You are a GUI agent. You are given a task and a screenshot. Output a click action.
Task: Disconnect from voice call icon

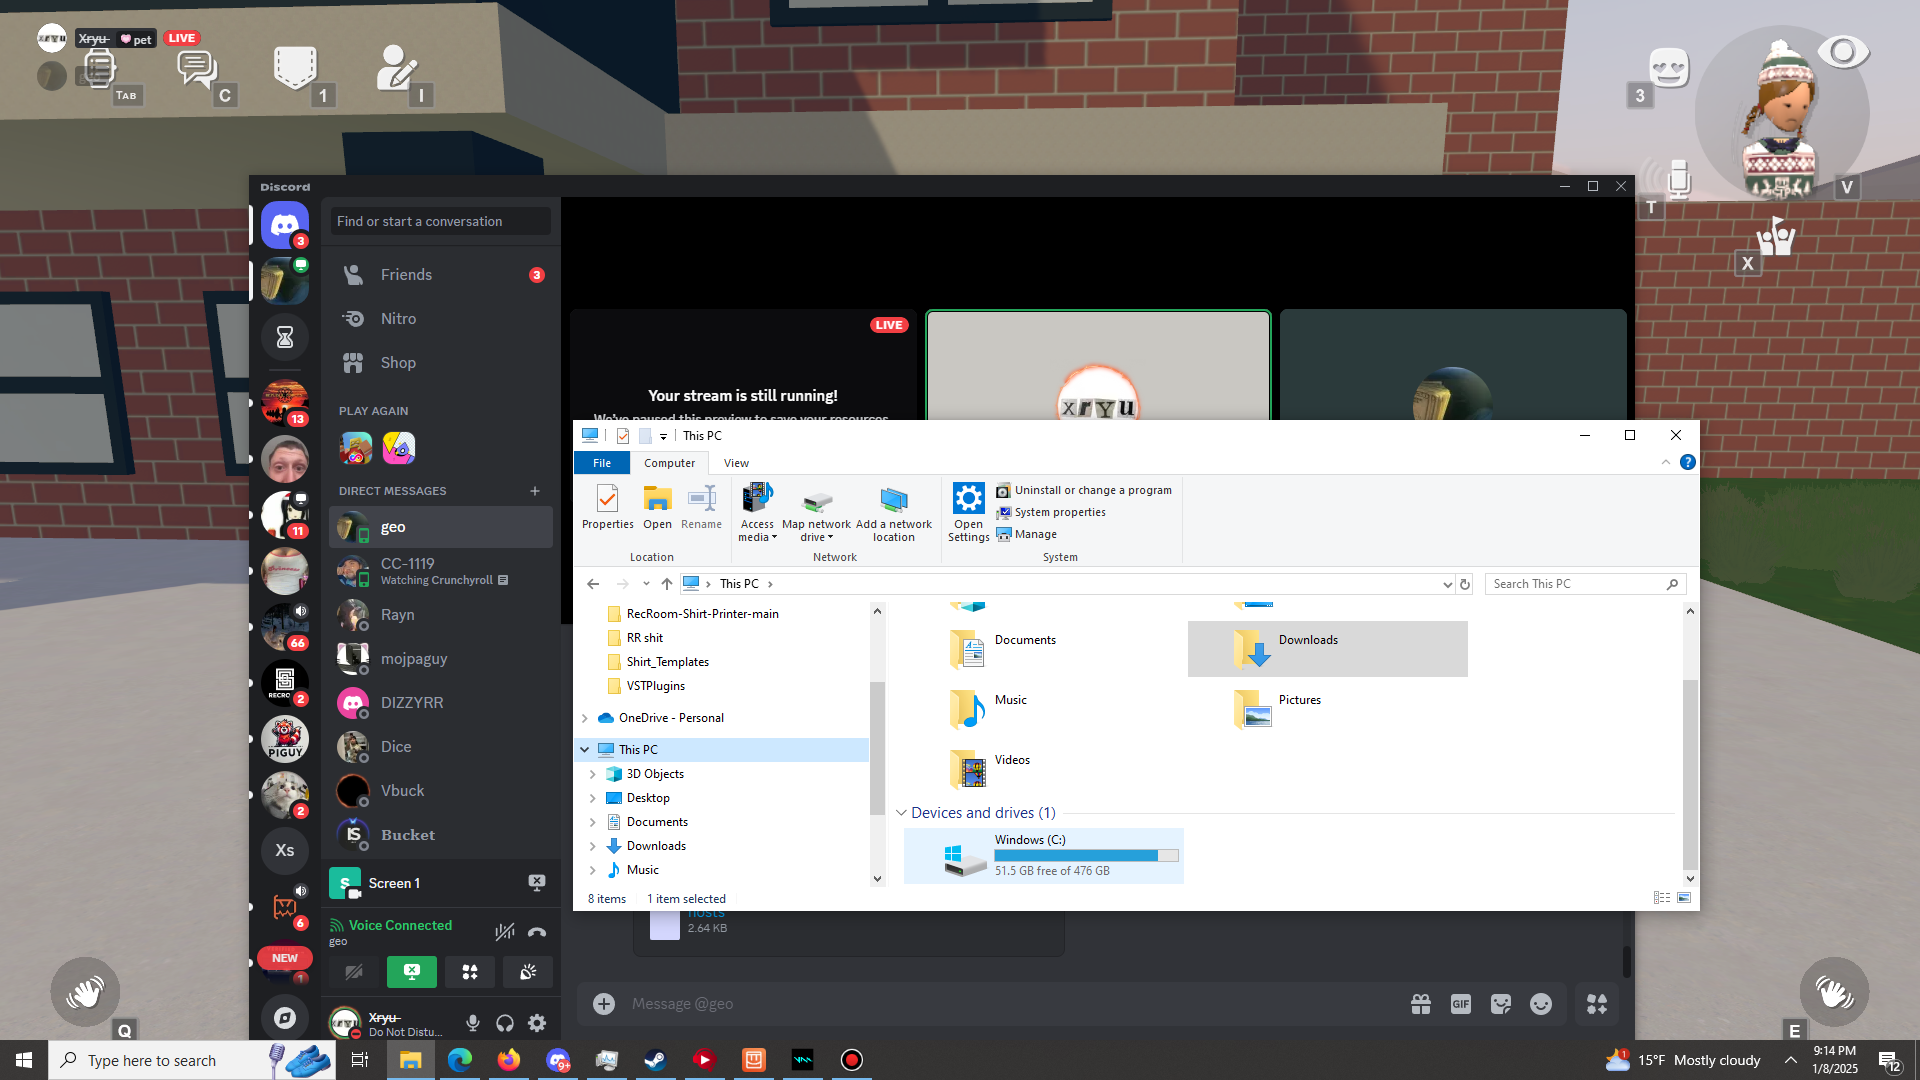pyautogui.click(x=537, y=932)
